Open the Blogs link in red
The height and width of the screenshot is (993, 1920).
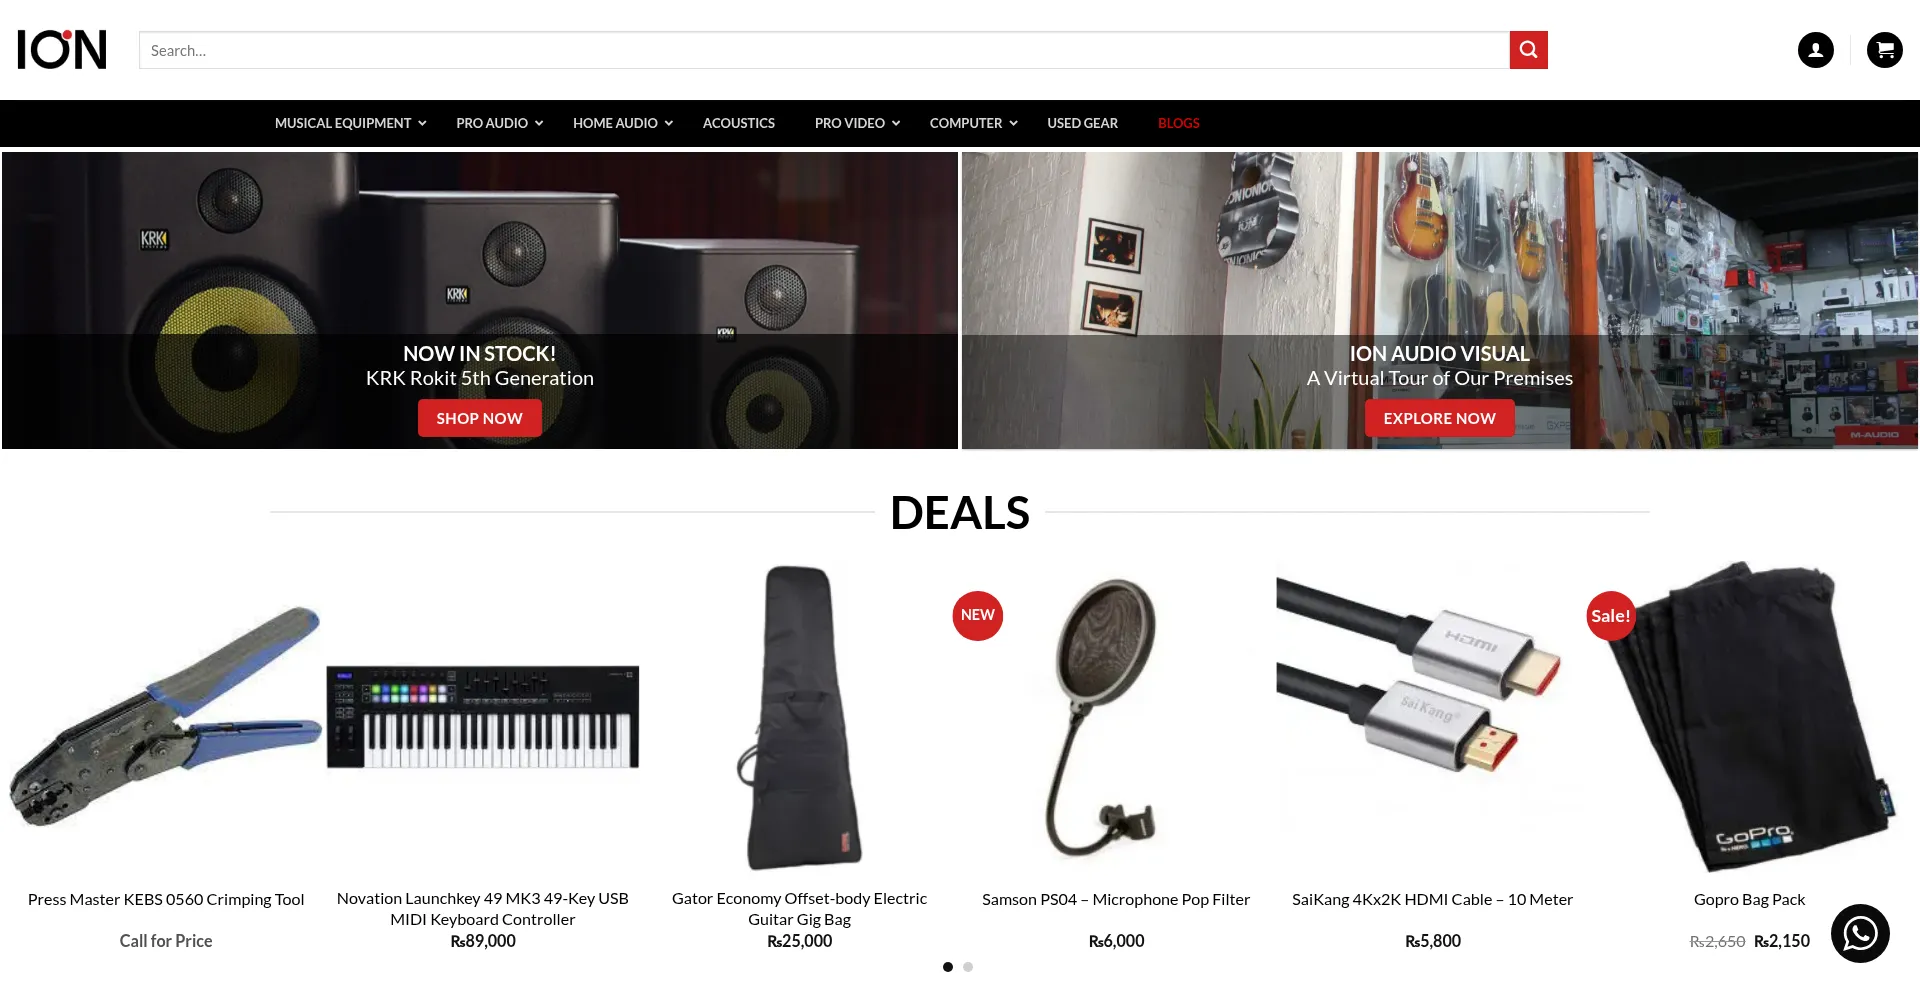coord(1179,123)
